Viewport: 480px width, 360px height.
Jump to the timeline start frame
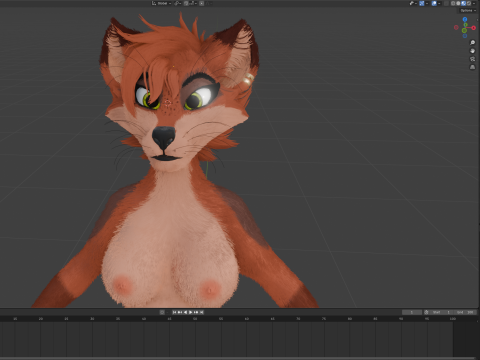tap(174, 312)
